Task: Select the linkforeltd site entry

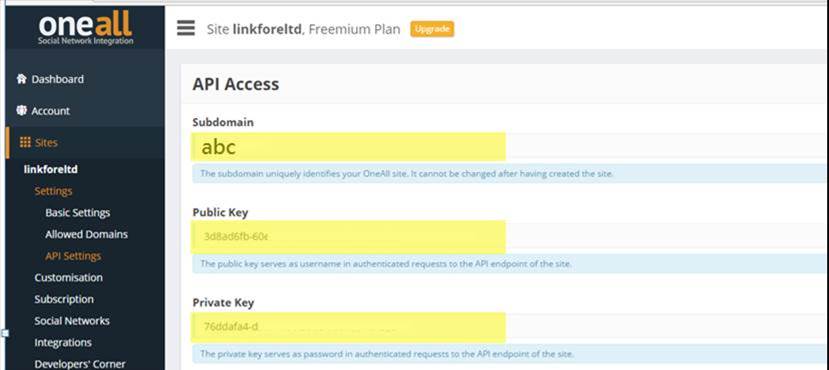Action: coord(51,170)
